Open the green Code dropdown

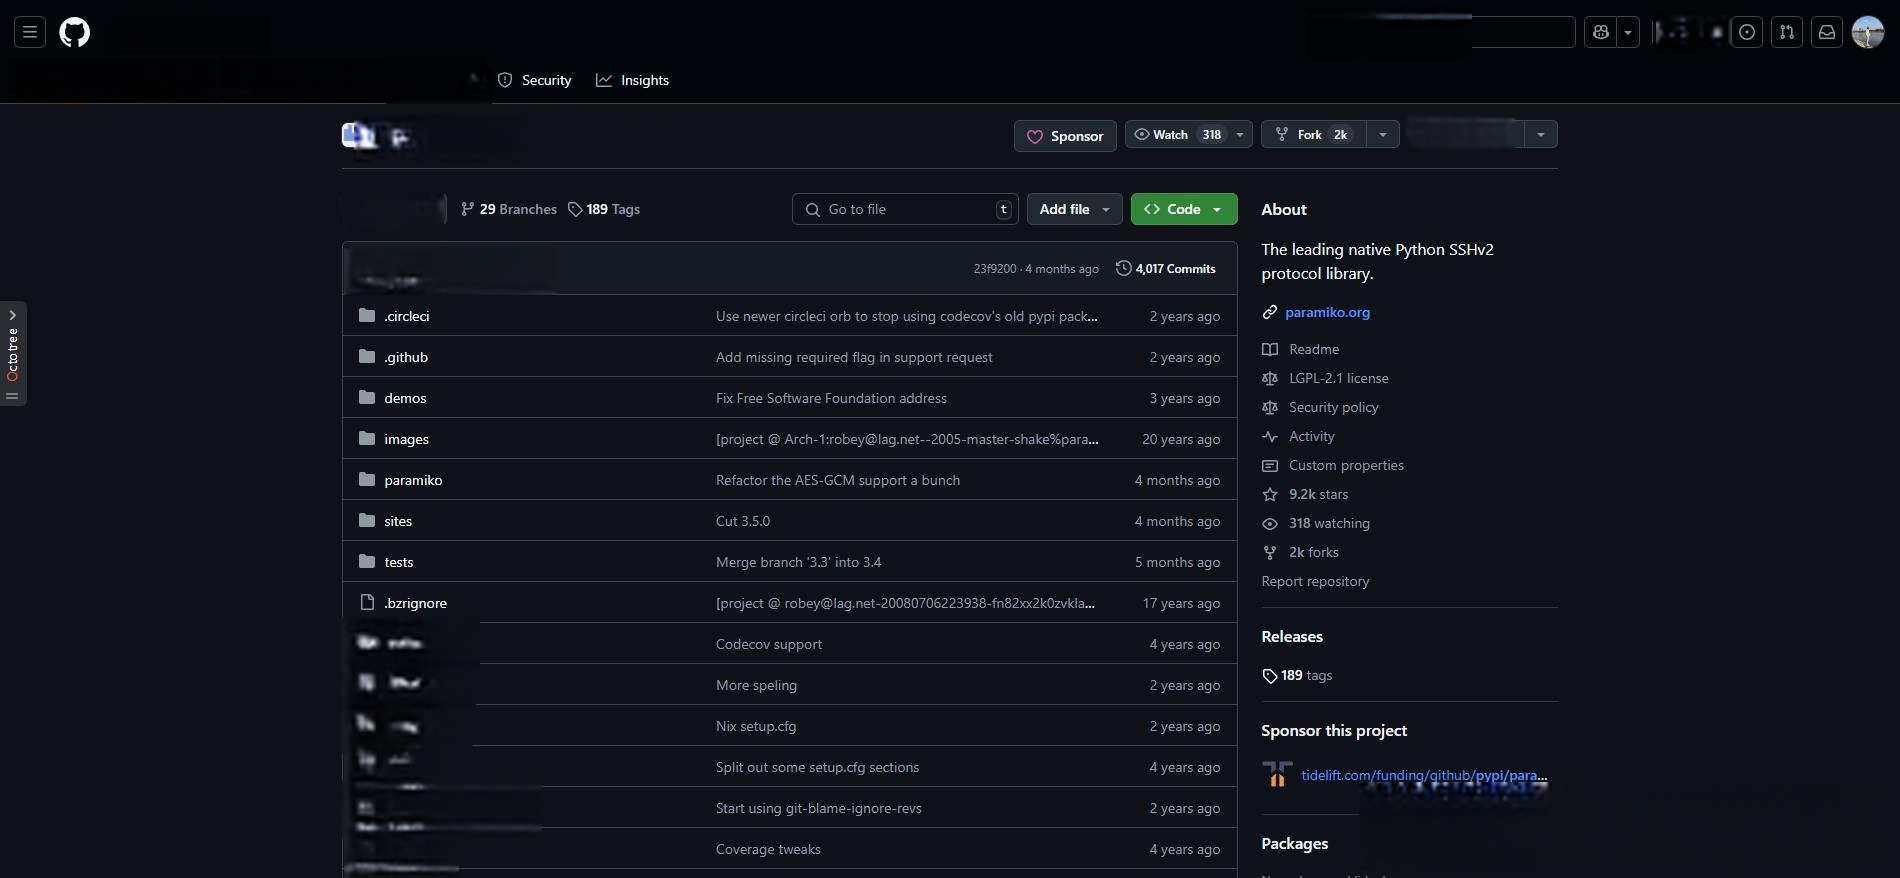[1184, 209]
